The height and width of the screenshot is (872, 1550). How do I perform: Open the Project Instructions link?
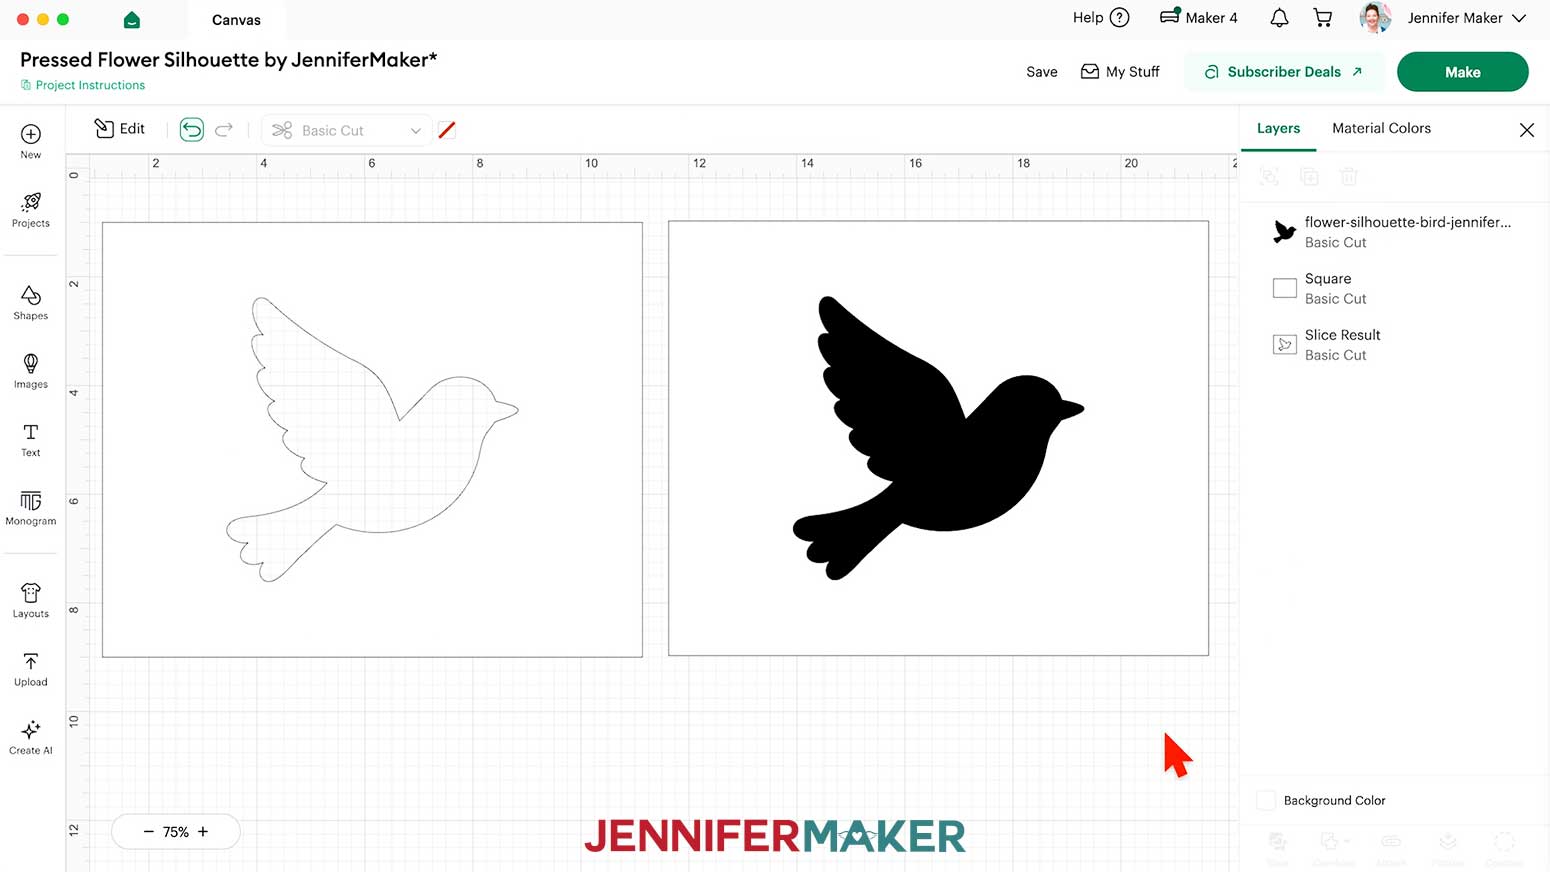[83, 85]
